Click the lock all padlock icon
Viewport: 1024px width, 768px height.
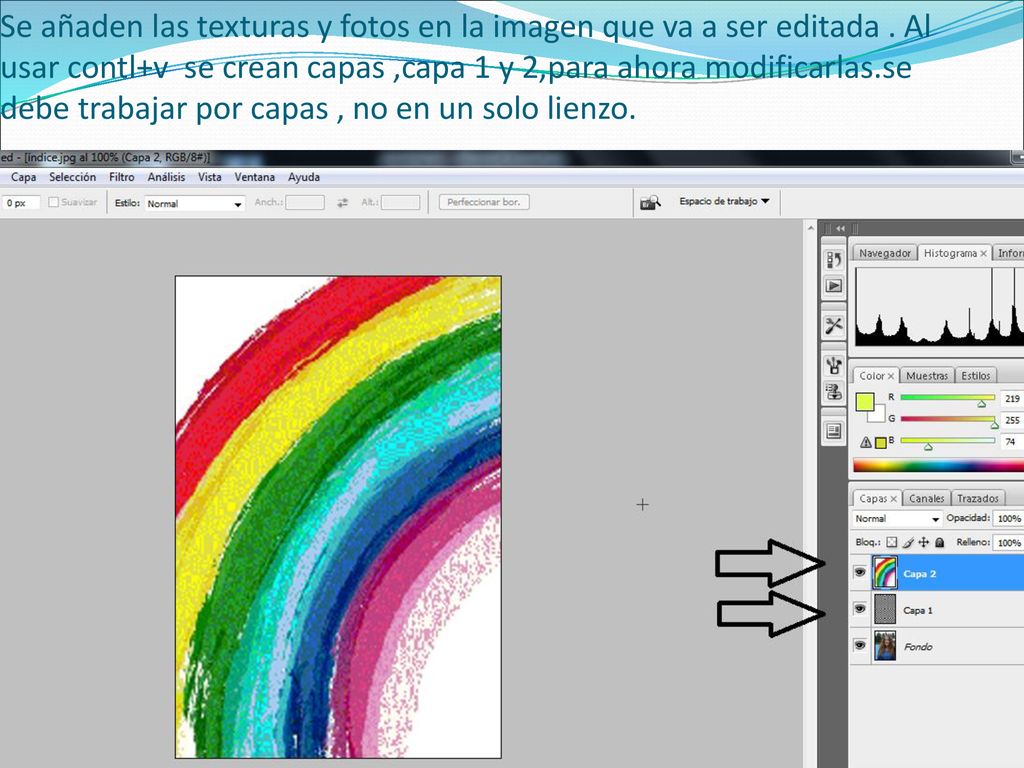coord(940,542)
